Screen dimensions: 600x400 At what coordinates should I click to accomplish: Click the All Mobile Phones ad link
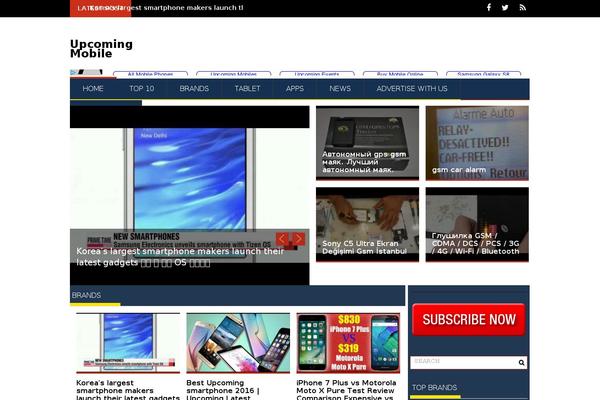(150, 73)
